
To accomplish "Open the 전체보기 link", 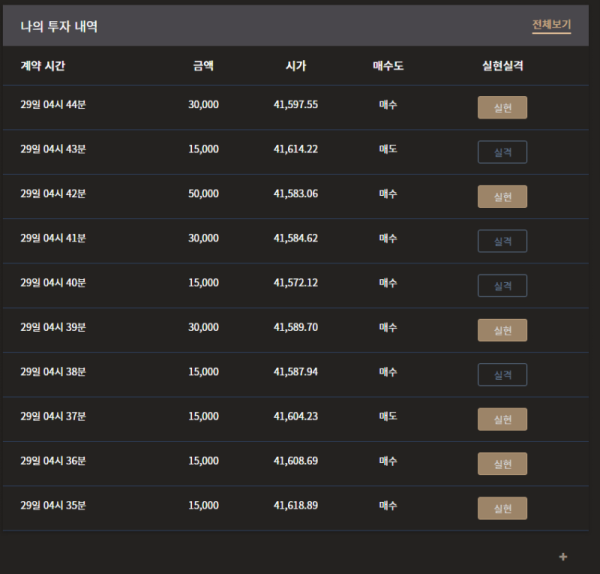I will click(x=551, y=25).
